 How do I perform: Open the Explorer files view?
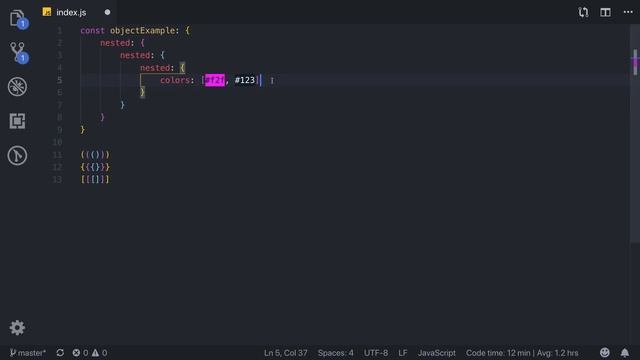pyautogui.click(x=18, y=18)
